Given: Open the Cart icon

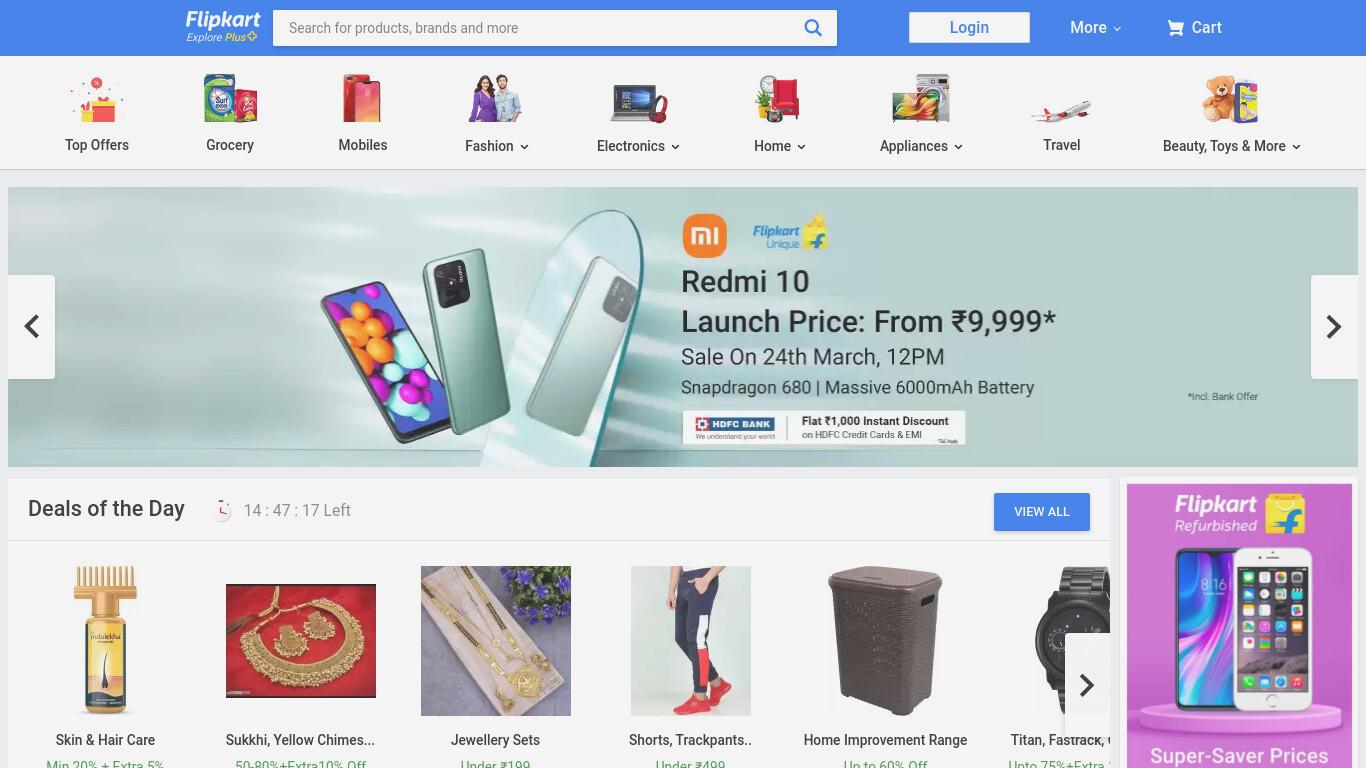Looking at the screenshot, I should 1175,28.
